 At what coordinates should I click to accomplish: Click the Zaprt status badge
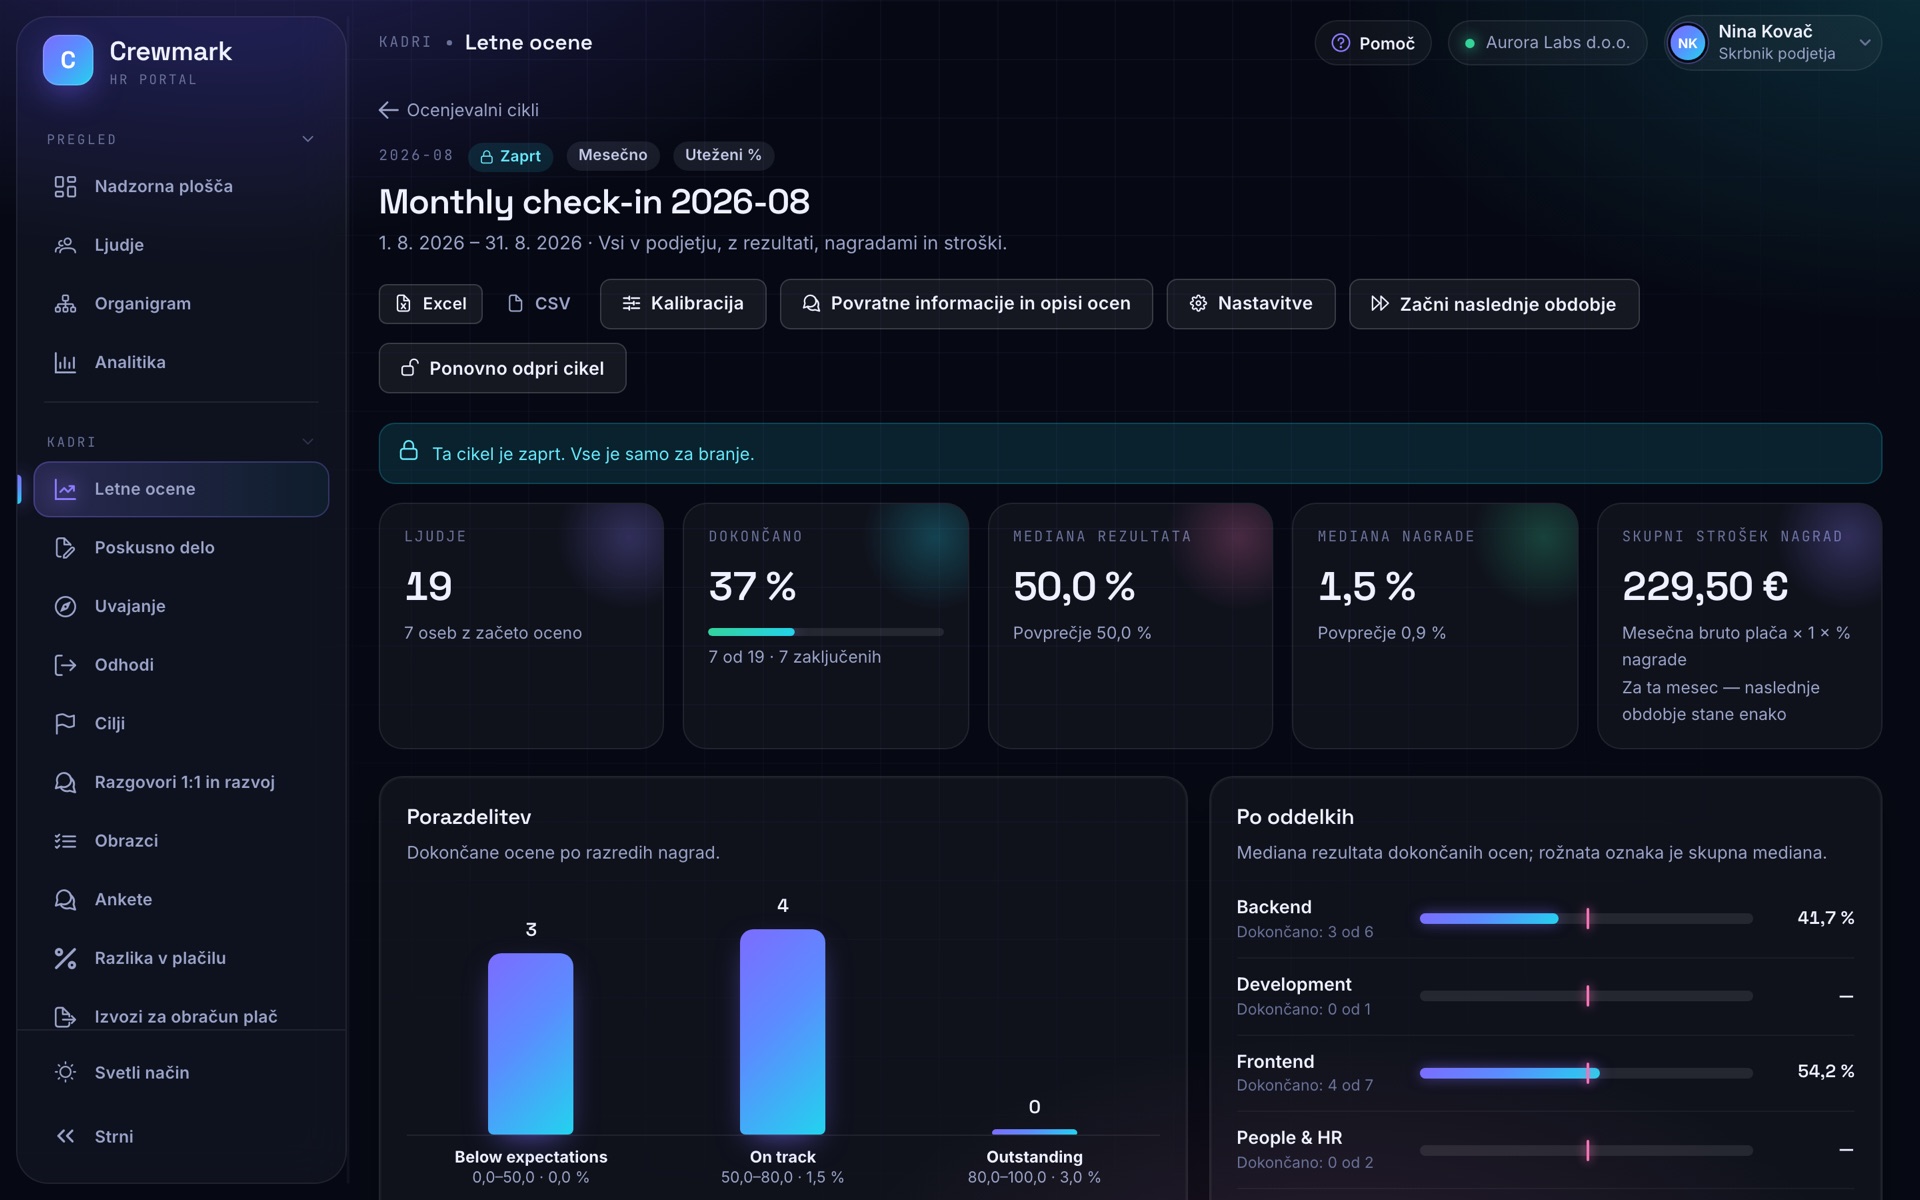[x=511, y=156]
